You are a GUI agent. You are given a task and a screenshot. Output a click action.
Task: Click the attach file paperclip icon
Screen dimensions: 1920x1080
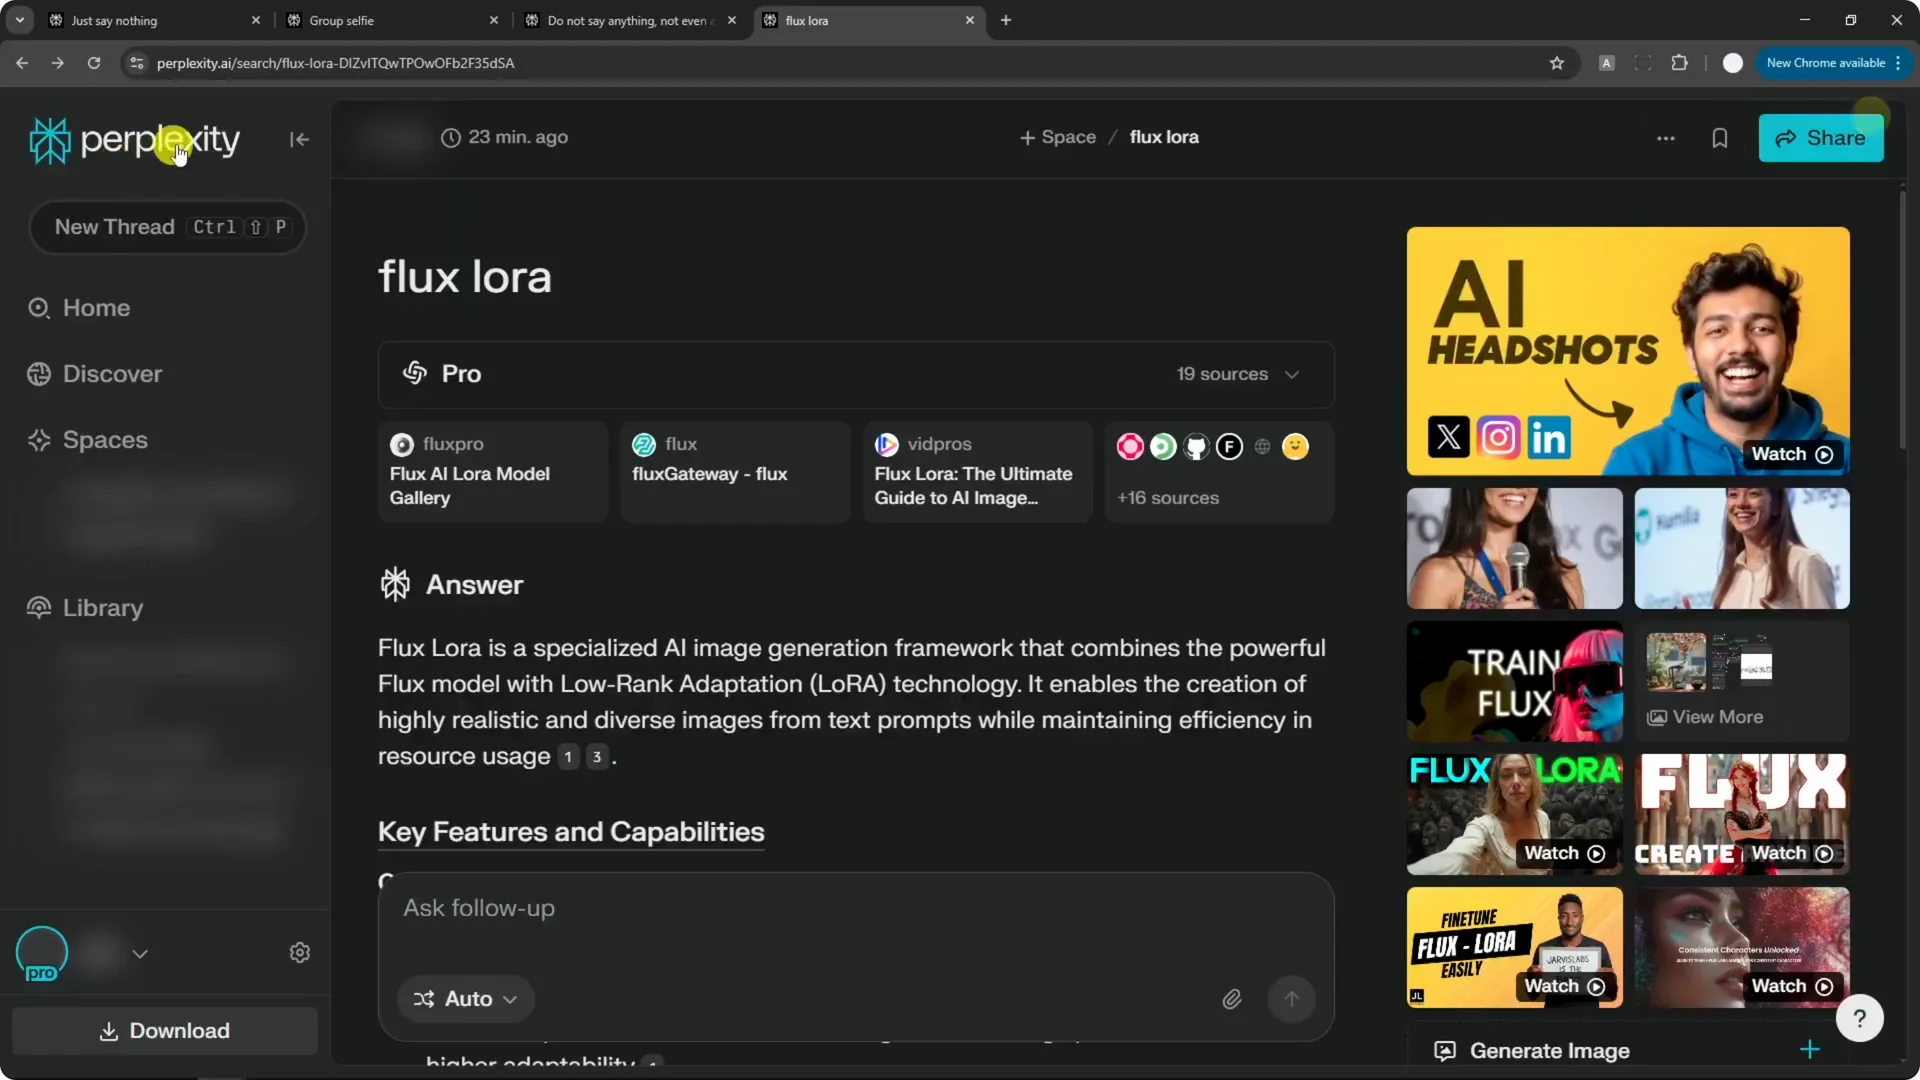pyautogui.click(x=1232, y=999)
